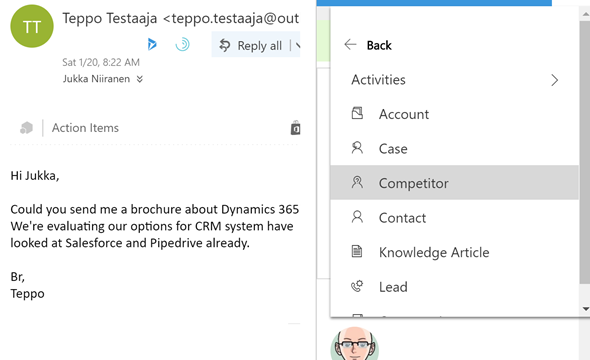Viewport: 590px width, 360px height.
Task: Select Contact from the entity list
Action: coord(455,217)
